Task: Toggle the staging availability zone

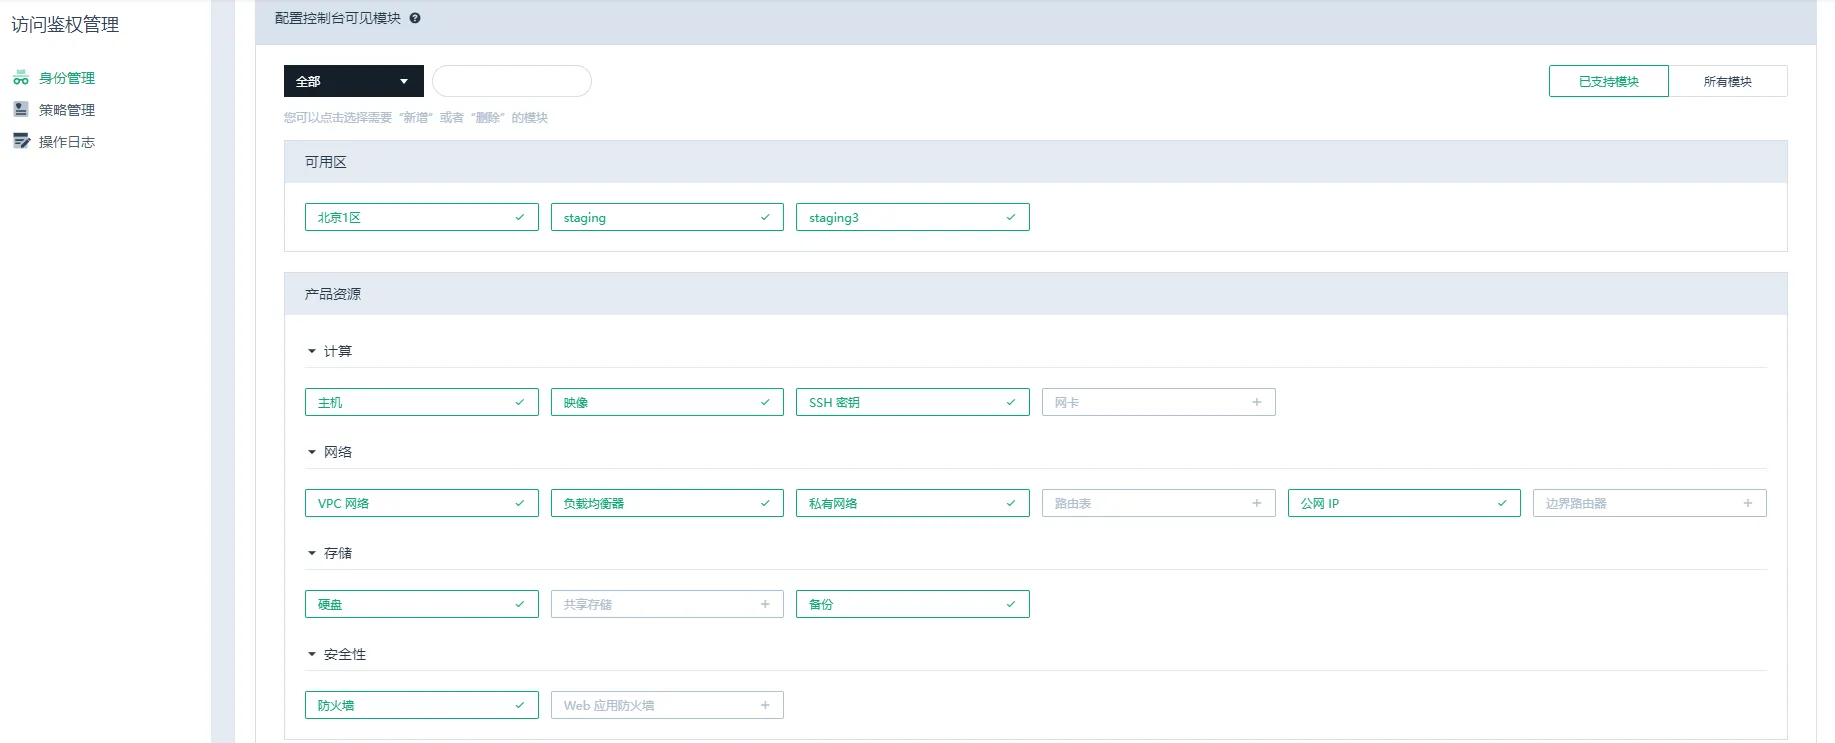Action: [x=667, y=217]
